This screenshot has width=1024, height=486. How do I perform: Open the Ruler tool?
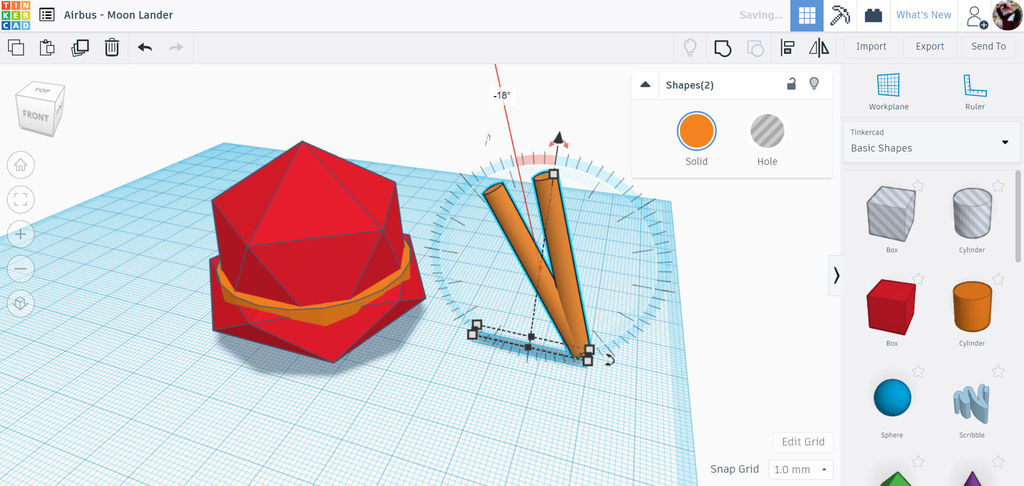tap(974, 91)
